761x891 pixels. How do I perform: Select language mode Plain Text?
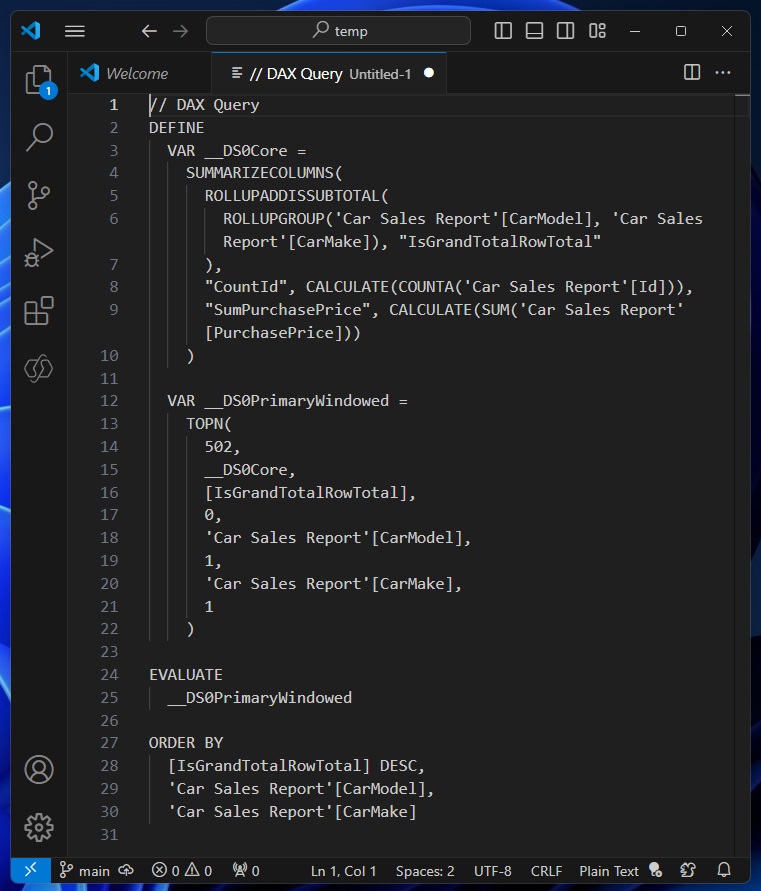tap(609, 871)
